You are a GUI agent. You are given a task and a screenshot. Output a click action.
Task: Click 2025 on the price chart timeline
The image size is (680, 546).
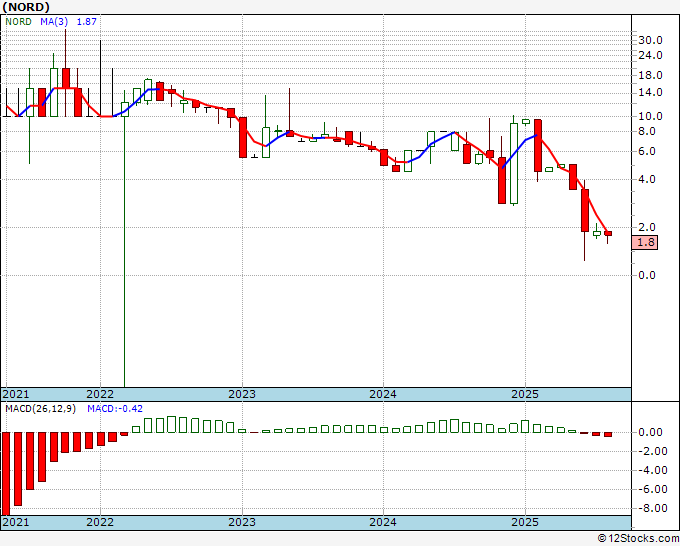point(525,394)
